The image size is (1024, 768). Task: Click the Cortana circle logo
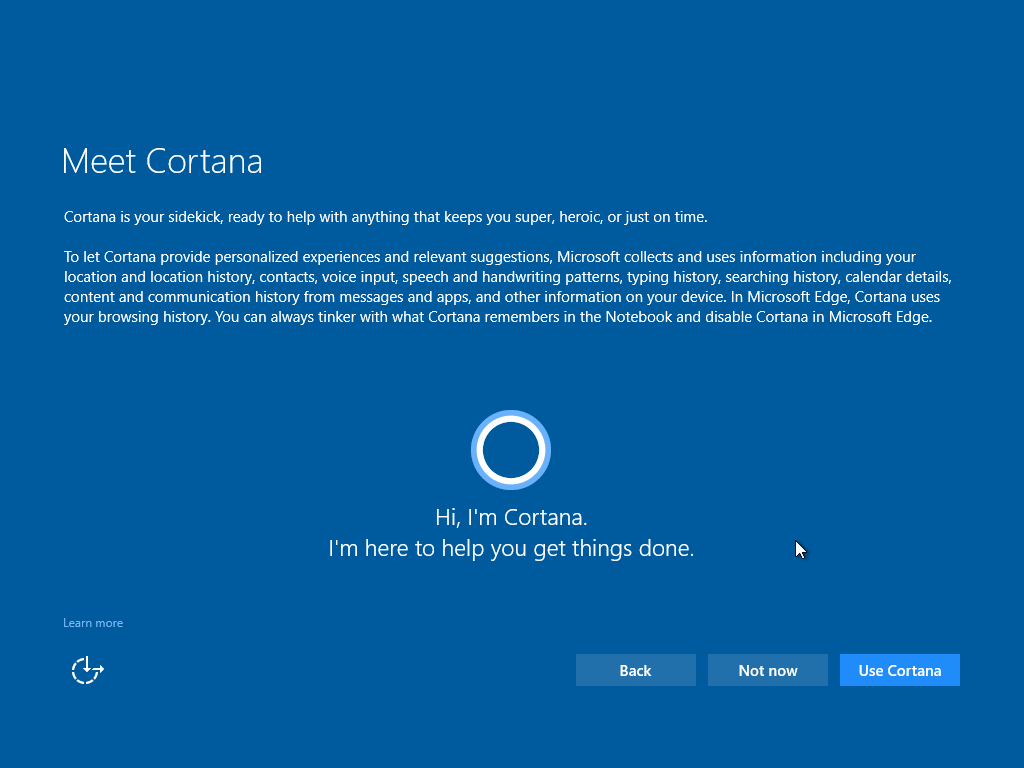click(x=511, y=450)
